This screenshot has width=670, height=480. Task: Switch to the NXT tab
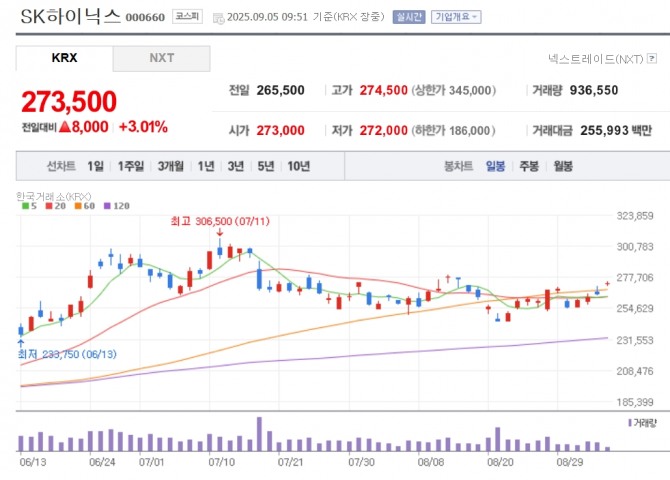coord(162,58)
